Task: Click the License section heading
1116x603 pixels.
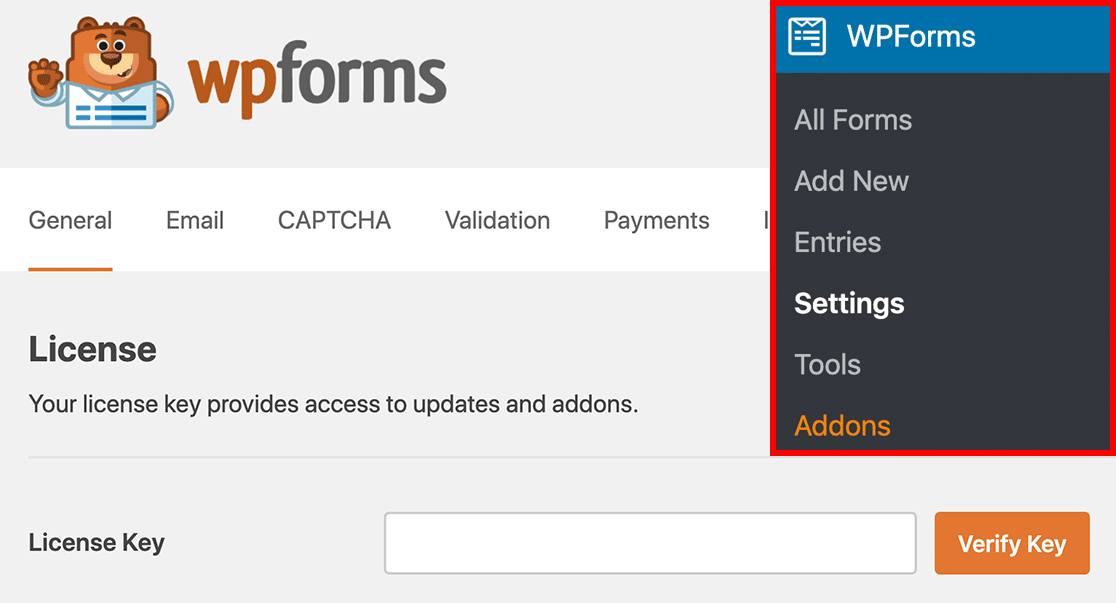Action: click(92, 349)
